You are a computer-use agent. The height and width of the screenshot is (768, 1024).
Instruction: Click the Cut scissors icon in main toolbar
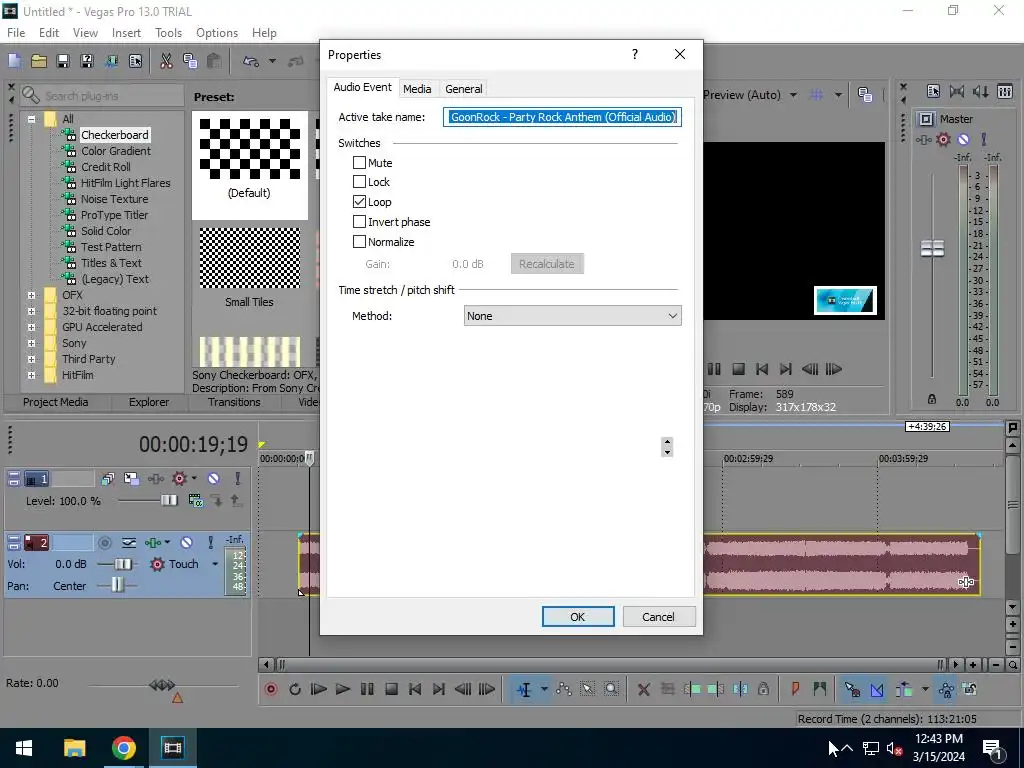(167, 61)
